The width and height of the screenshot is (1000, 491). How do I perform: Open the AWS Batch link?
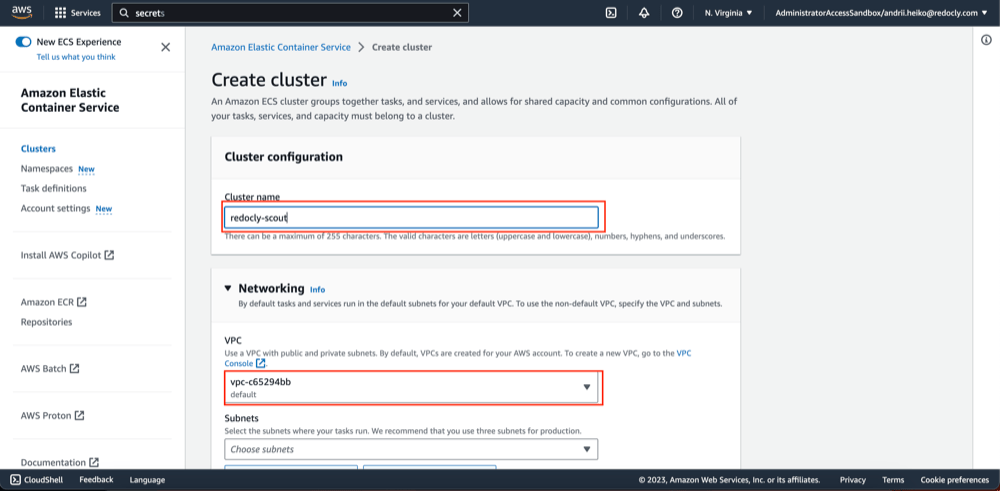(44, 369)
